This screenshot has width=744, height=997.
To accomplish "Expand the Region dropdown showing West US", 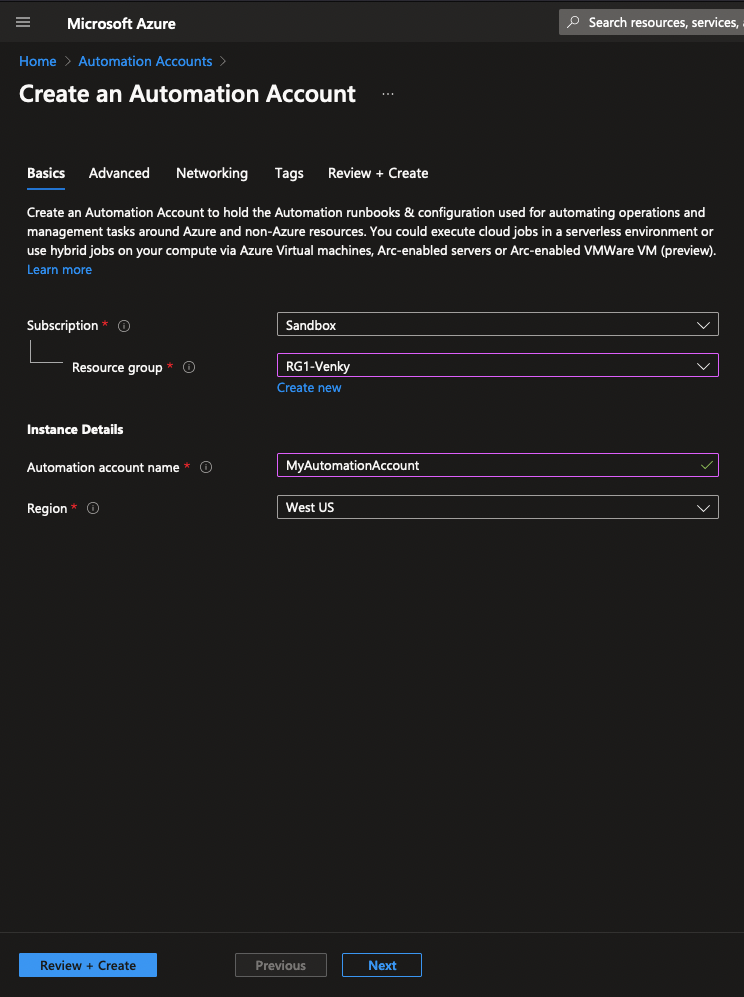I will (498, 507).
